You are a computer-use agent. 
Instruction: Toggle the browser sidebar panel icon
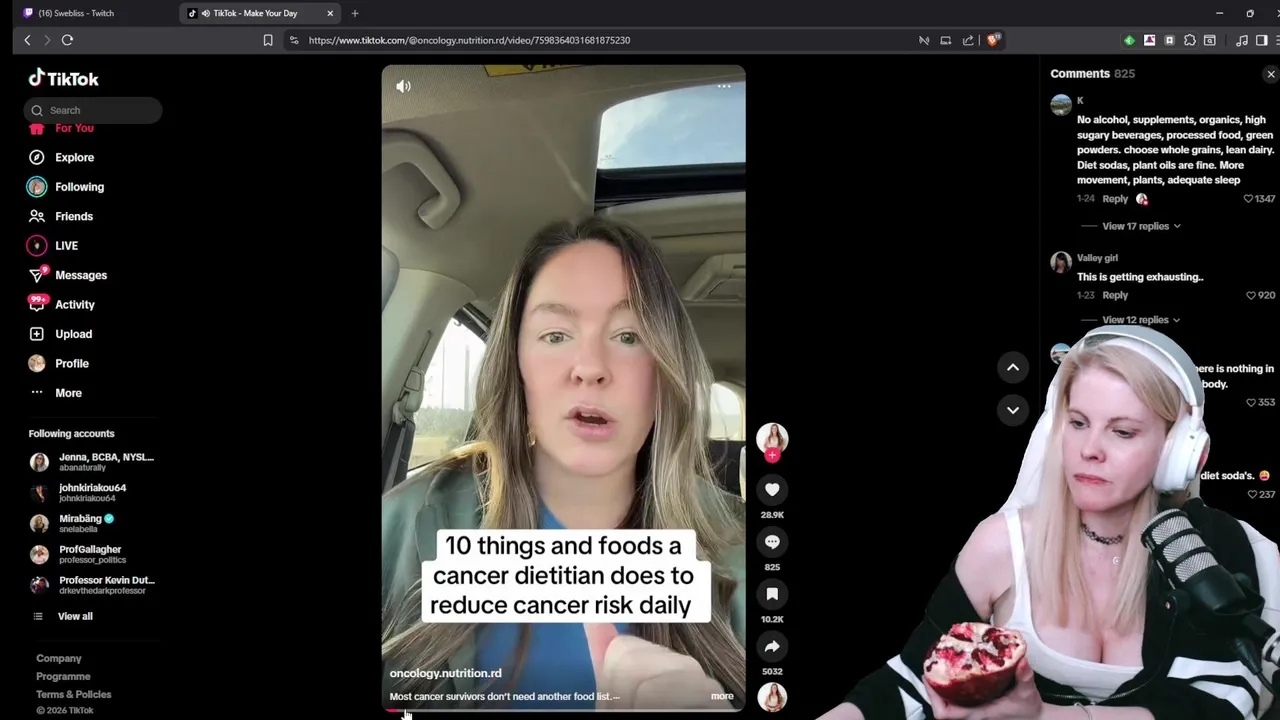(1261, 40)
